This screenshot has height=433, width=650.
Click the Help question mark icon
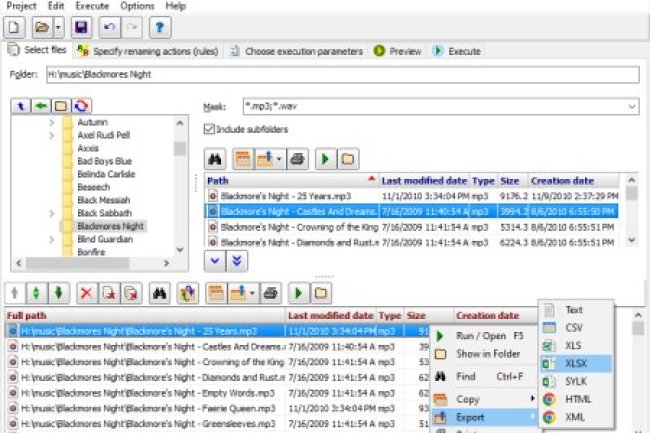pos(159,26)
